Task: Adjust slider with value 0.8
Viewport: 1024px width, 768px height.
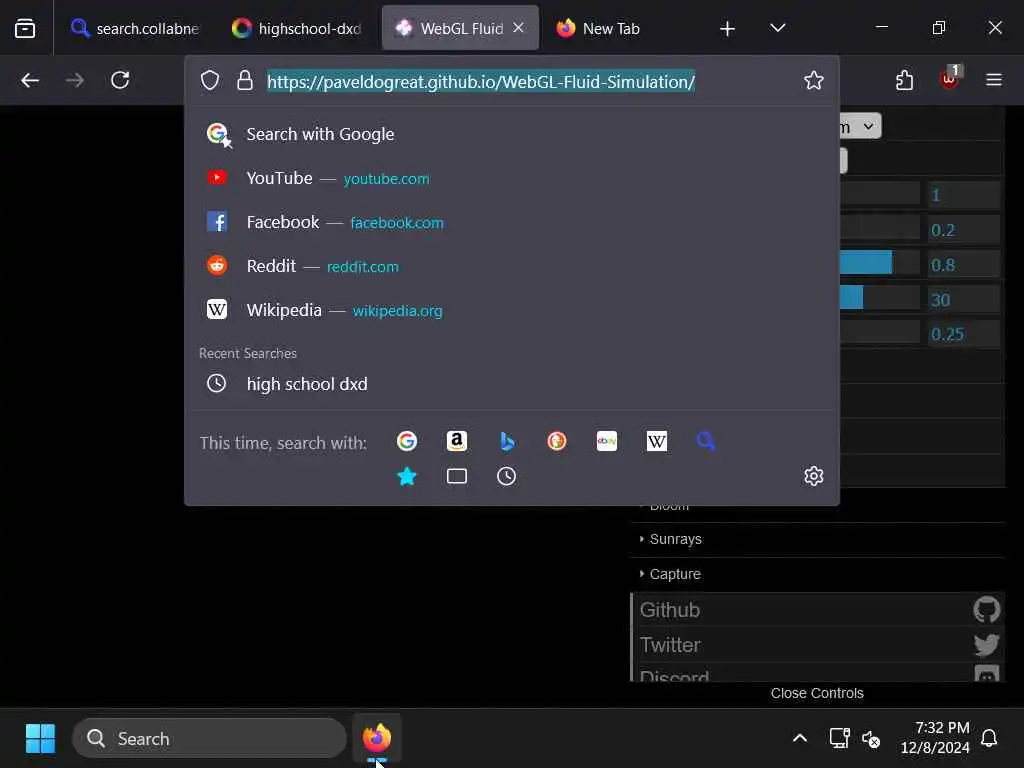Action: coord(880,264)
